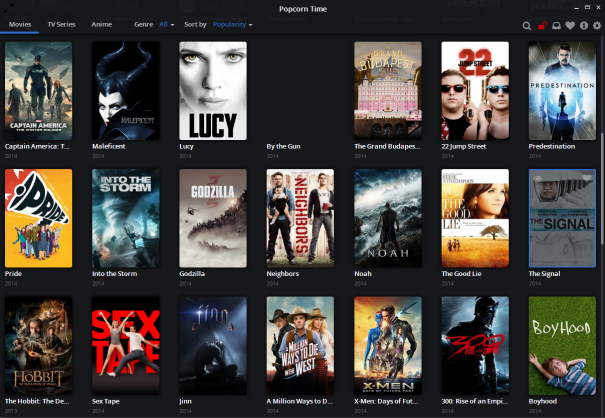Open settings with the gear icon
Viewport: 605px width, 418px height.
597,25
